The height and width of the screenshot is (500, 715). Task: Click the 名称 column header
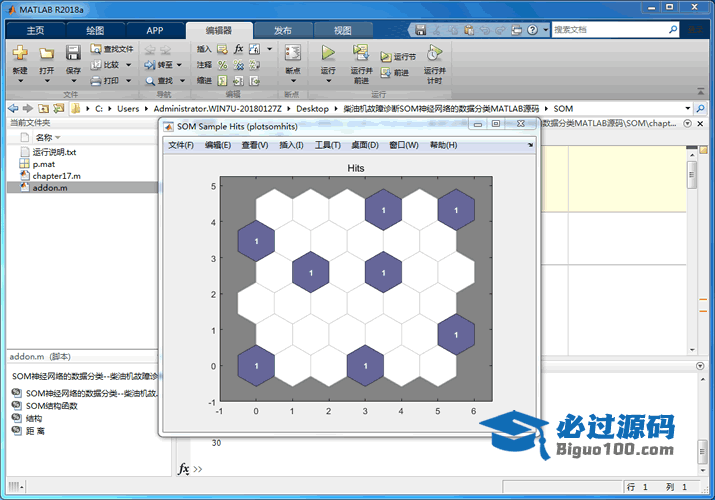(44, 137)
